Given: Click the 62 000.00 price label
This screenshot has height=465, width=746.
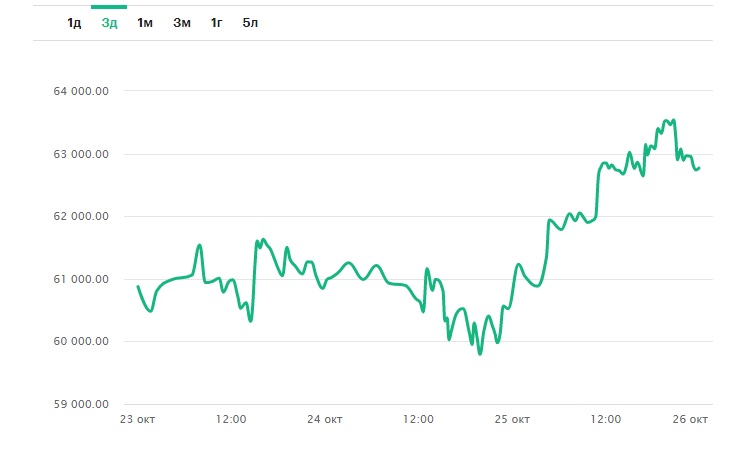Looking at the screenshot, I should pyautogui.click(x=80, y=216).
